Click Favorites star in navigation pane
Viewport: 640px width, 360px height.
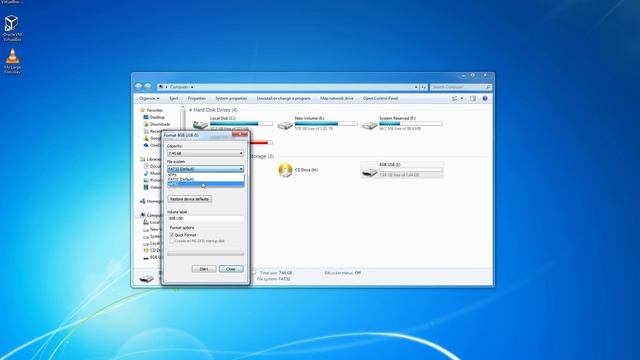(x=142, y=110)
